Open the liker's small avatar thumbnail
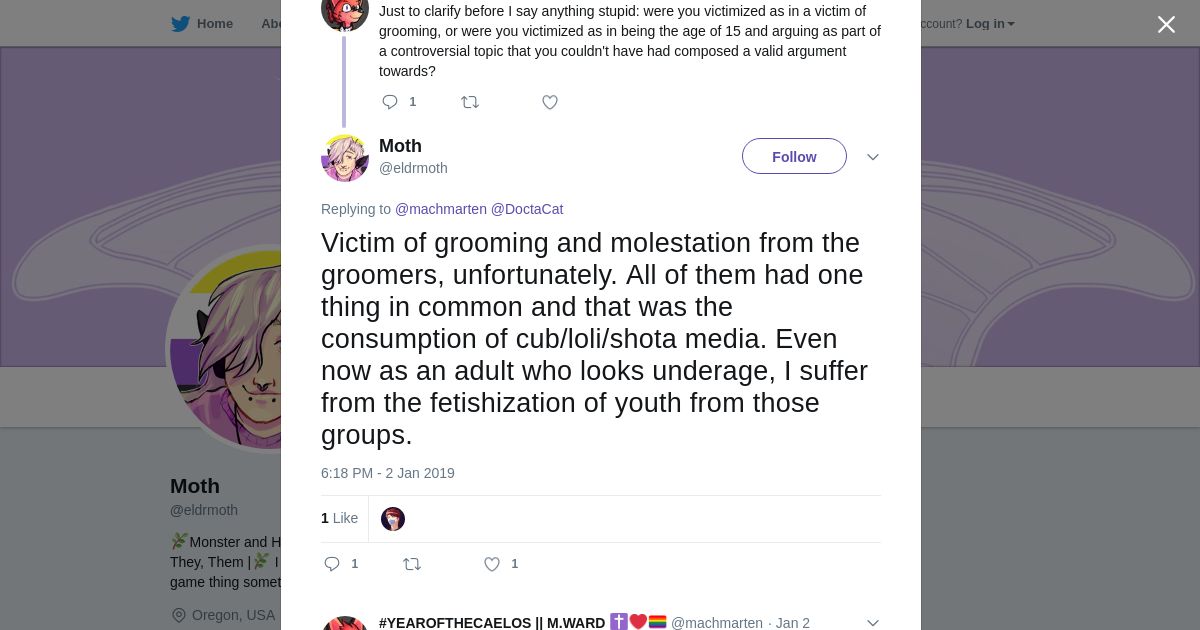Image resolution: width=1200 pixels, height=630 pixels. pyautogui.click(x=393, y=519)
